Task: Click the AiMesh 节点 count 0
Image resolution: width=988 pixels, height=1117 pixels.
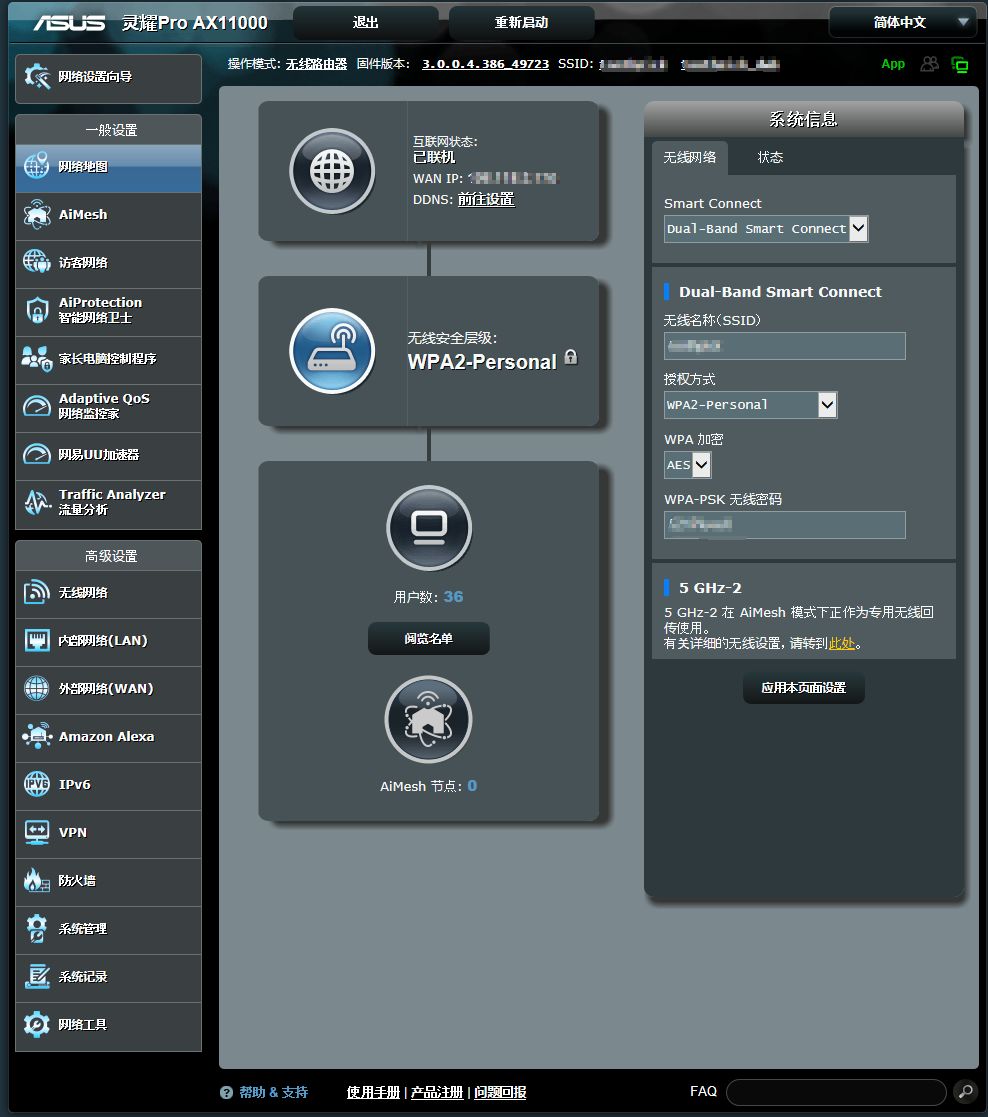Action: 472,786
